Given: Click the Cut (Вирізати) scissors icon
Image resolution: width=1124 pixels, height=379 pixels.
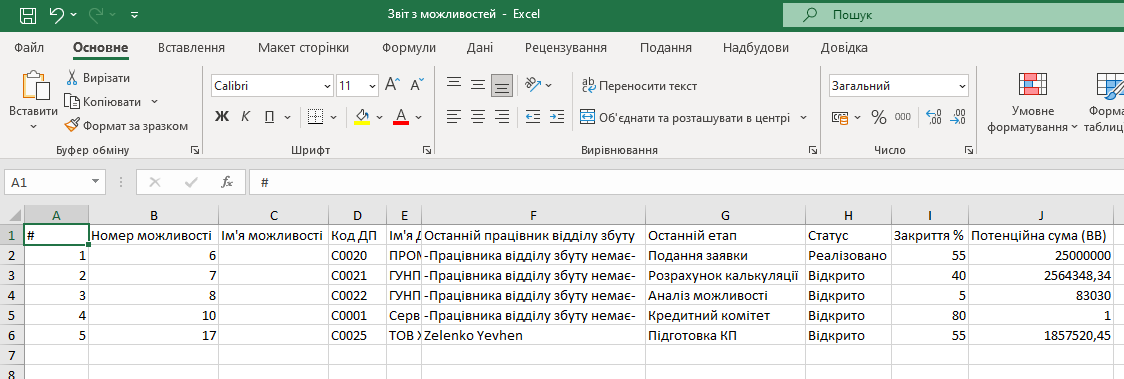Looking at the screenshot, I should click(72, 77).
